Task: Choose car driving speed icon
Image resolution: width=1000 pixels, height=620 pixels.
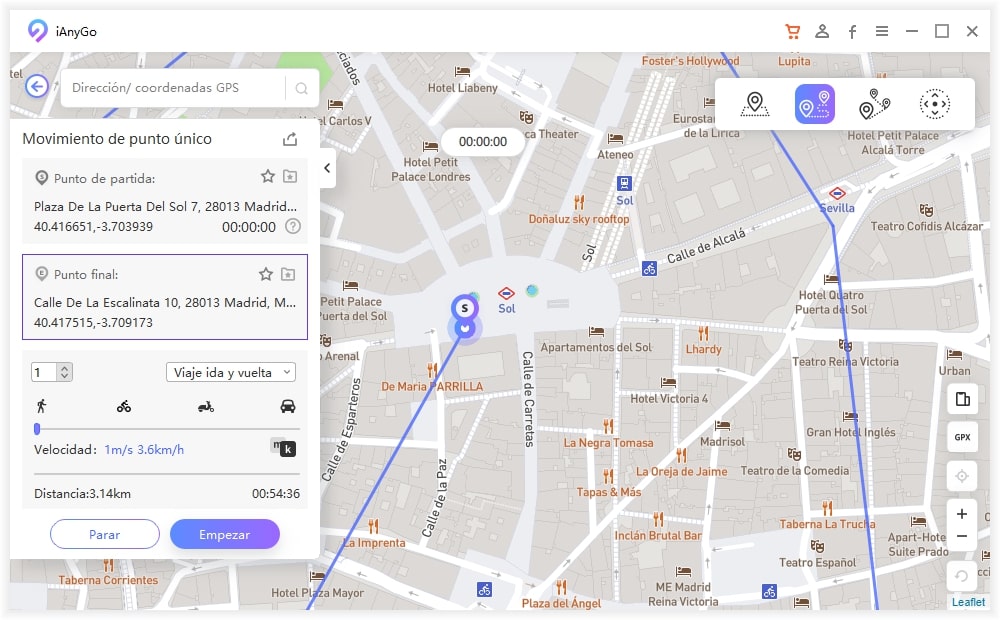Action: click(x=288, y=406)
